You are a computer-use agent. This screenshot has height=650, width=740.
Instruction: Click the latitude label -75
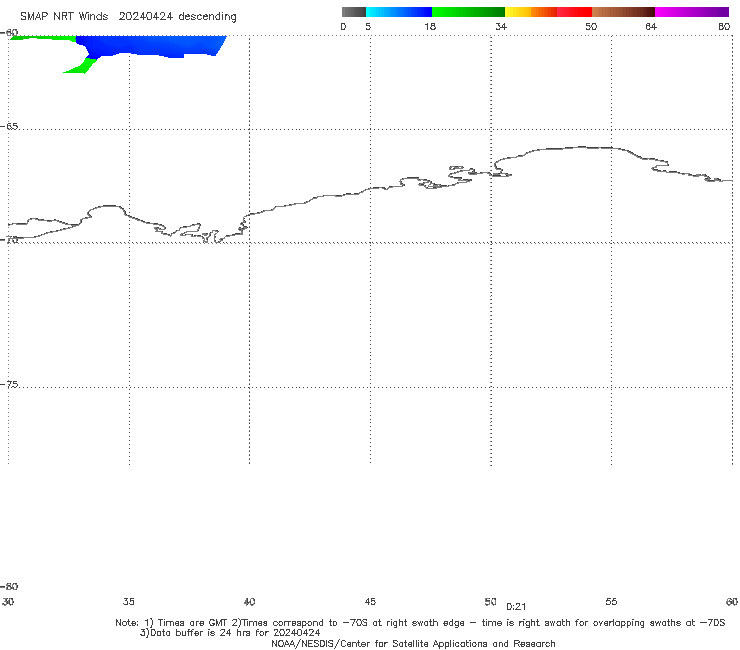click(9, 384)
